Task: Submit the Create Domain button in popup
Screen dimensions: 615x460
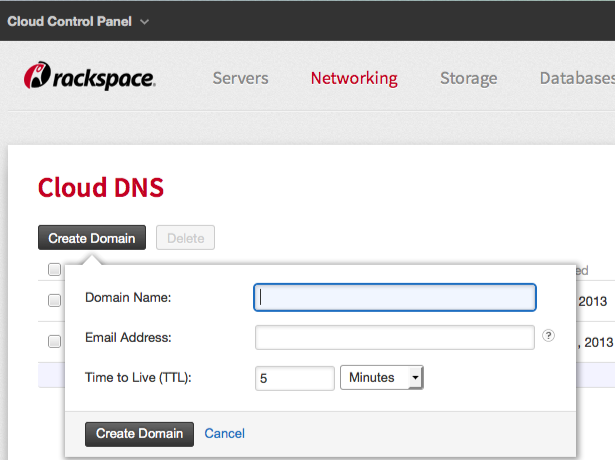Action: tap(139, 434)
